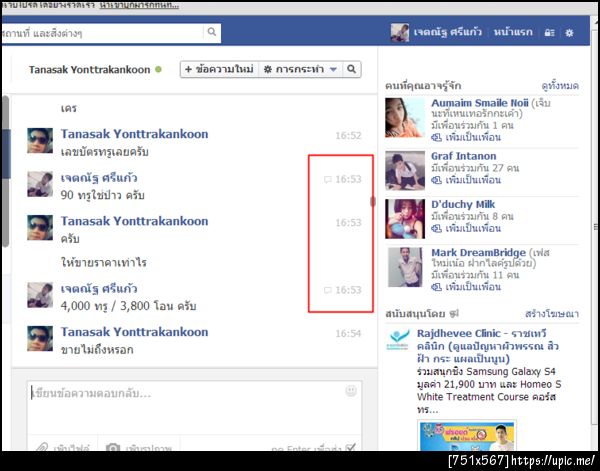The image size is (600, 471).
Task: Open the D'duchy Milk profile photo
Action: [405, 219]
